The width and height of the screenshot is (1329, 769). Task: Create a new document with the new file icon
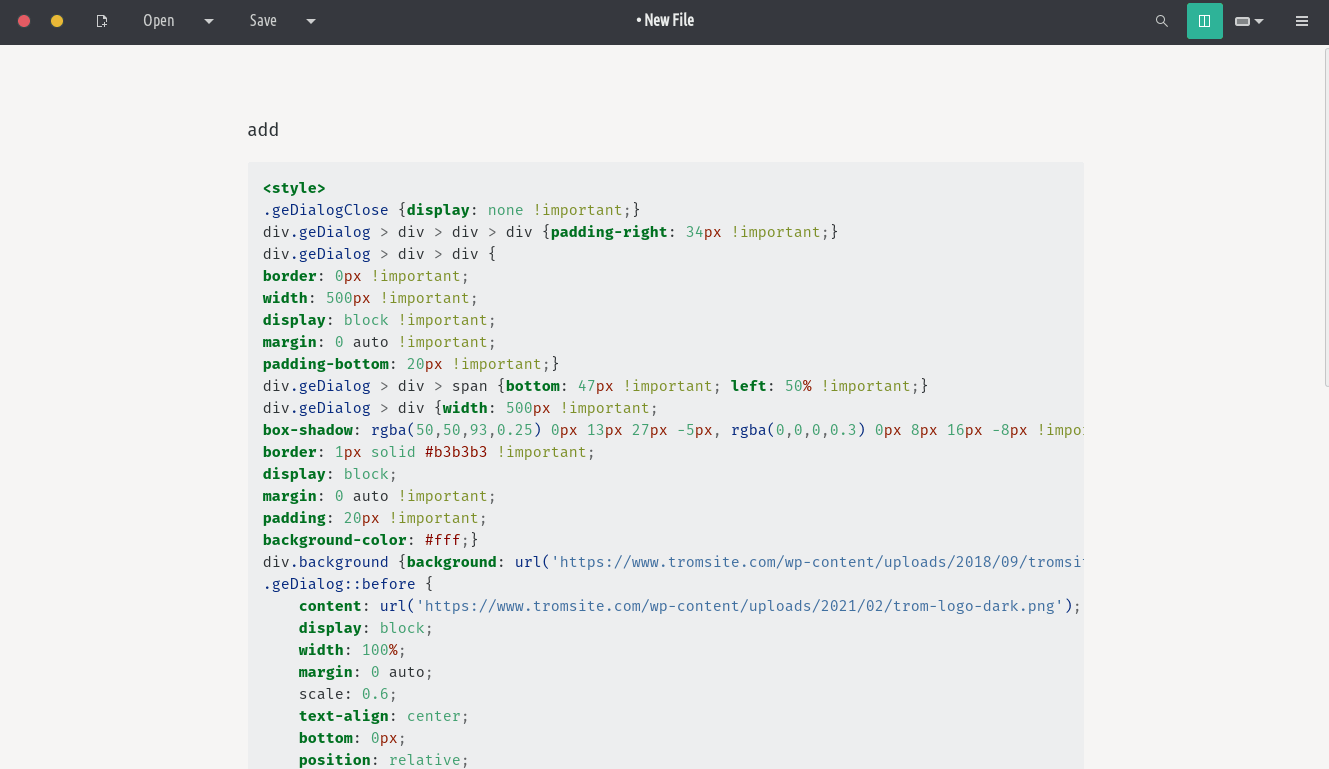tap(102, 21)
